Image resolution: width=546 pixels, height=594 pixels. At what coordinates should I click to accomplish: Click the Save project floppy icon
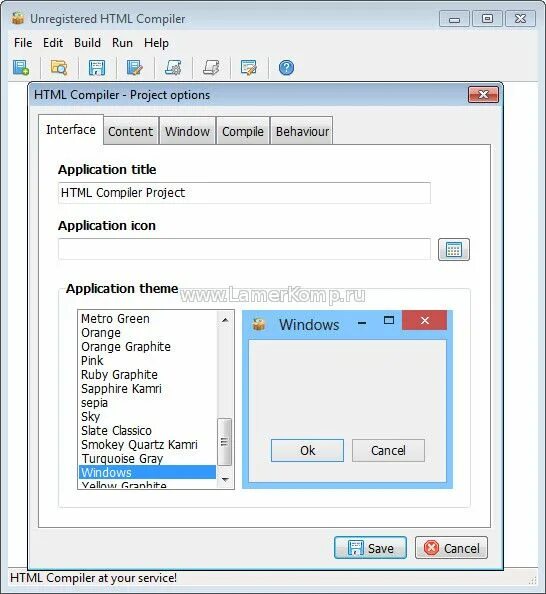pos(97,68)
